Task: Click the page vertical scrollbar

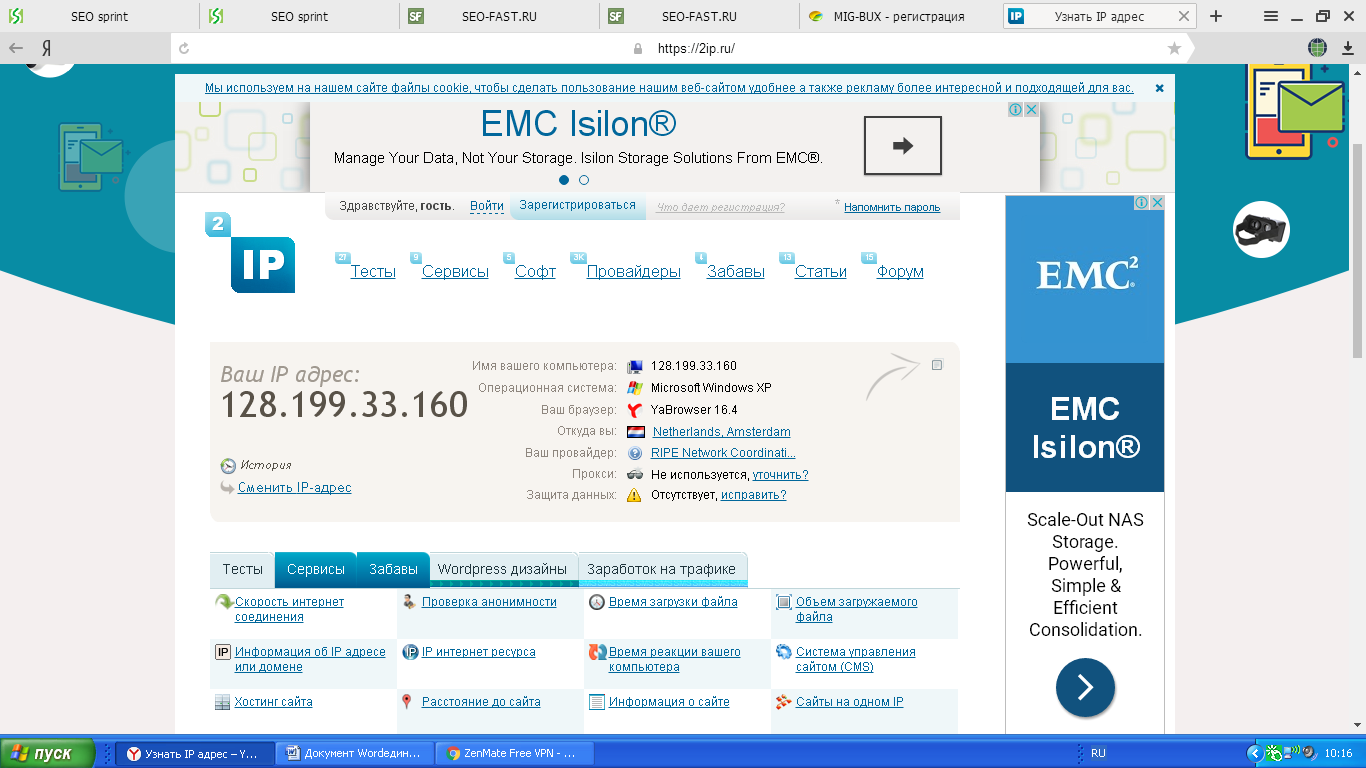Action: pyautogui.click(x=1358, y=250)
